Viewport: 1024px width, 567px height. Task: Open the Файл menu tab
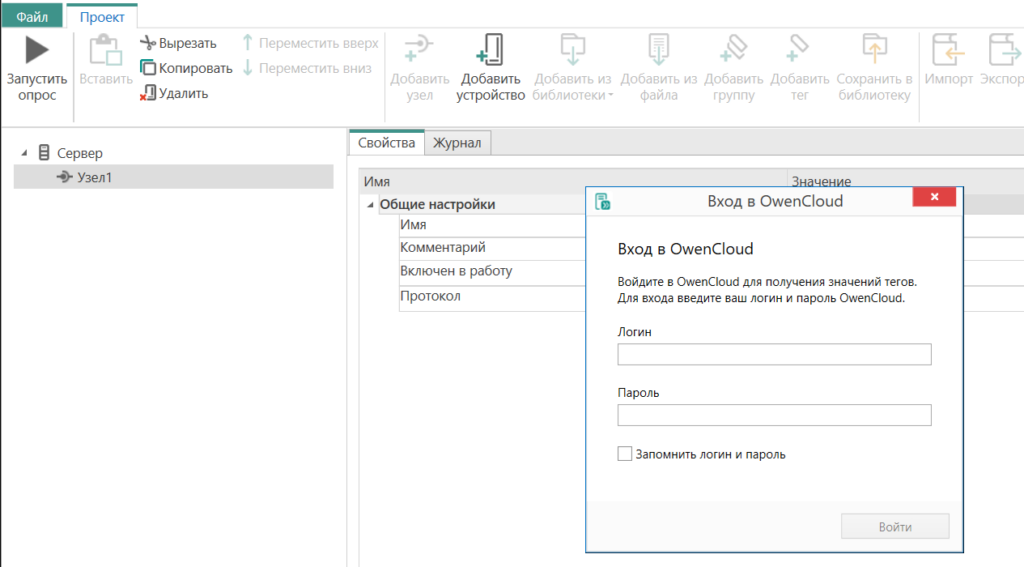point(32,16)
